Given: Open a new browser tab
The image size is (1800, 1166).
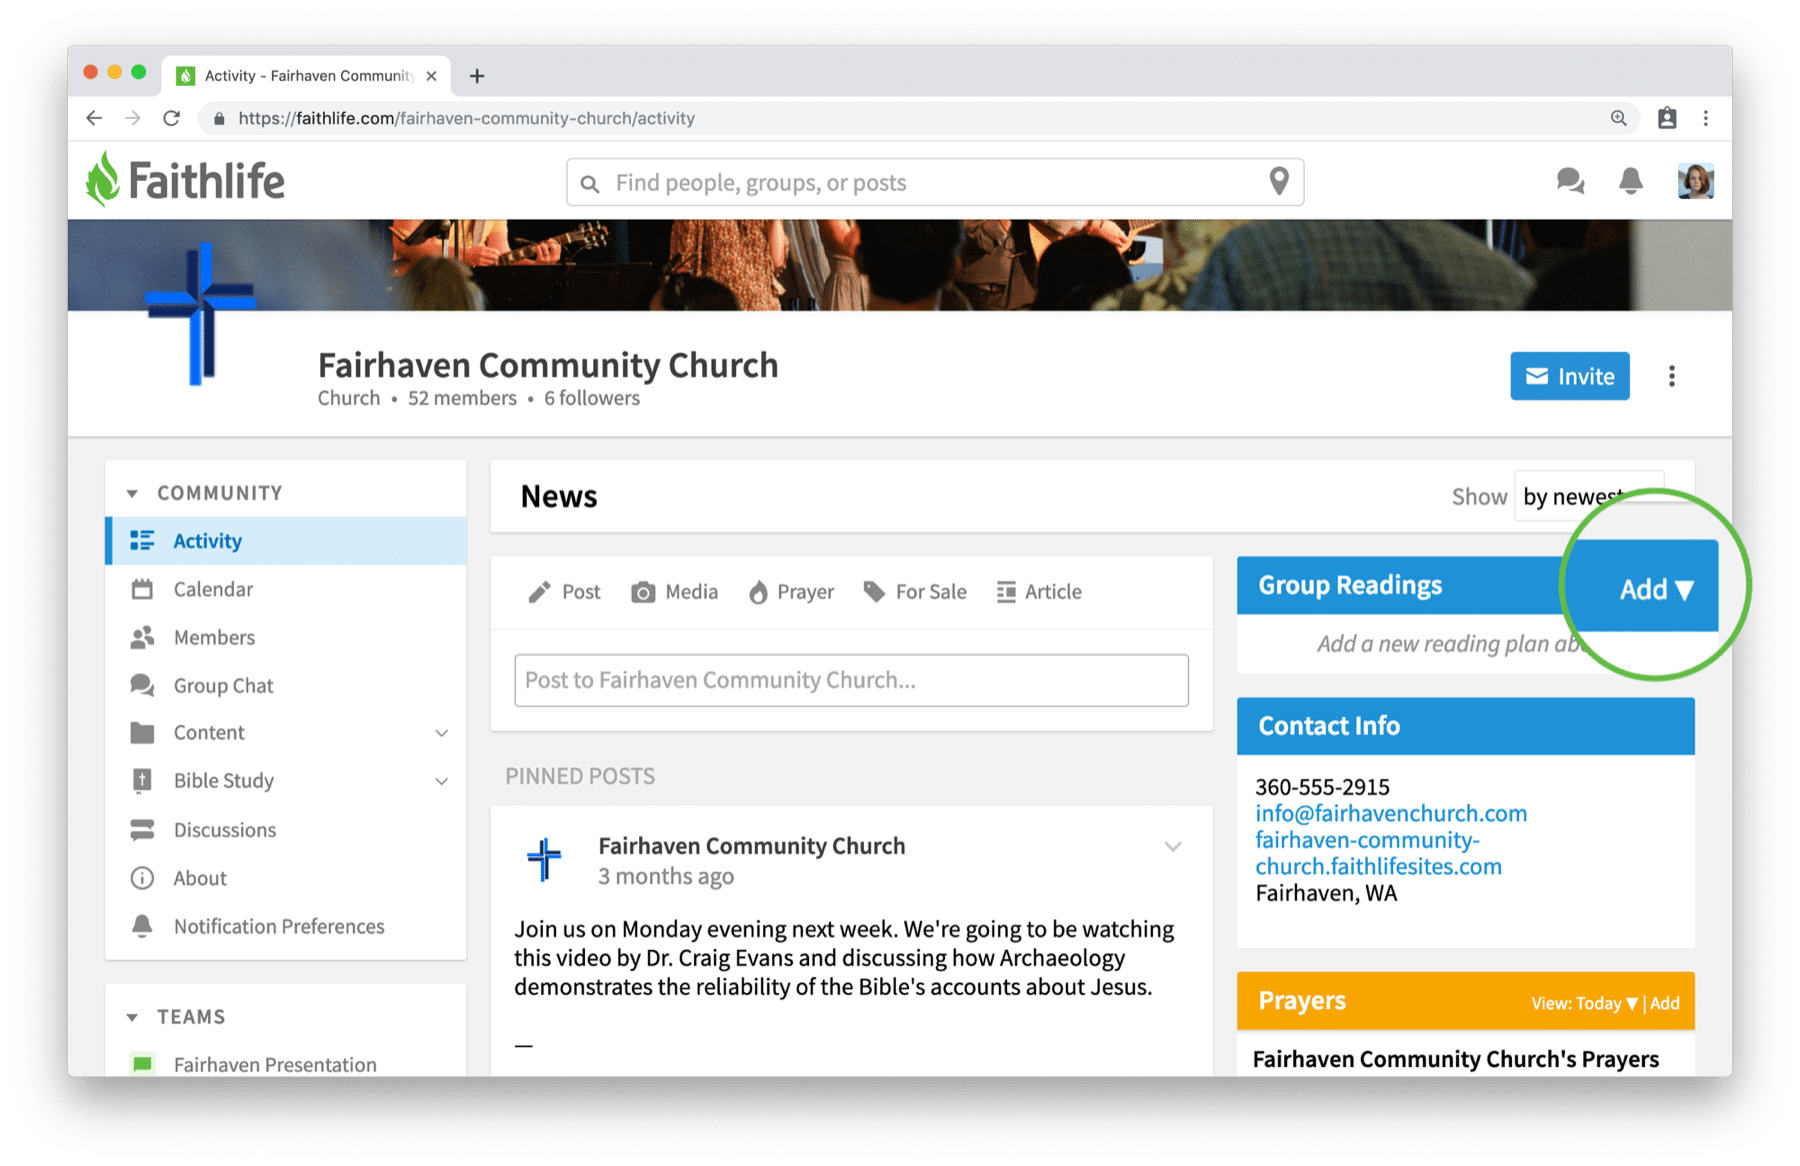Looking at the screenshot, I should [x=477, y=76].
